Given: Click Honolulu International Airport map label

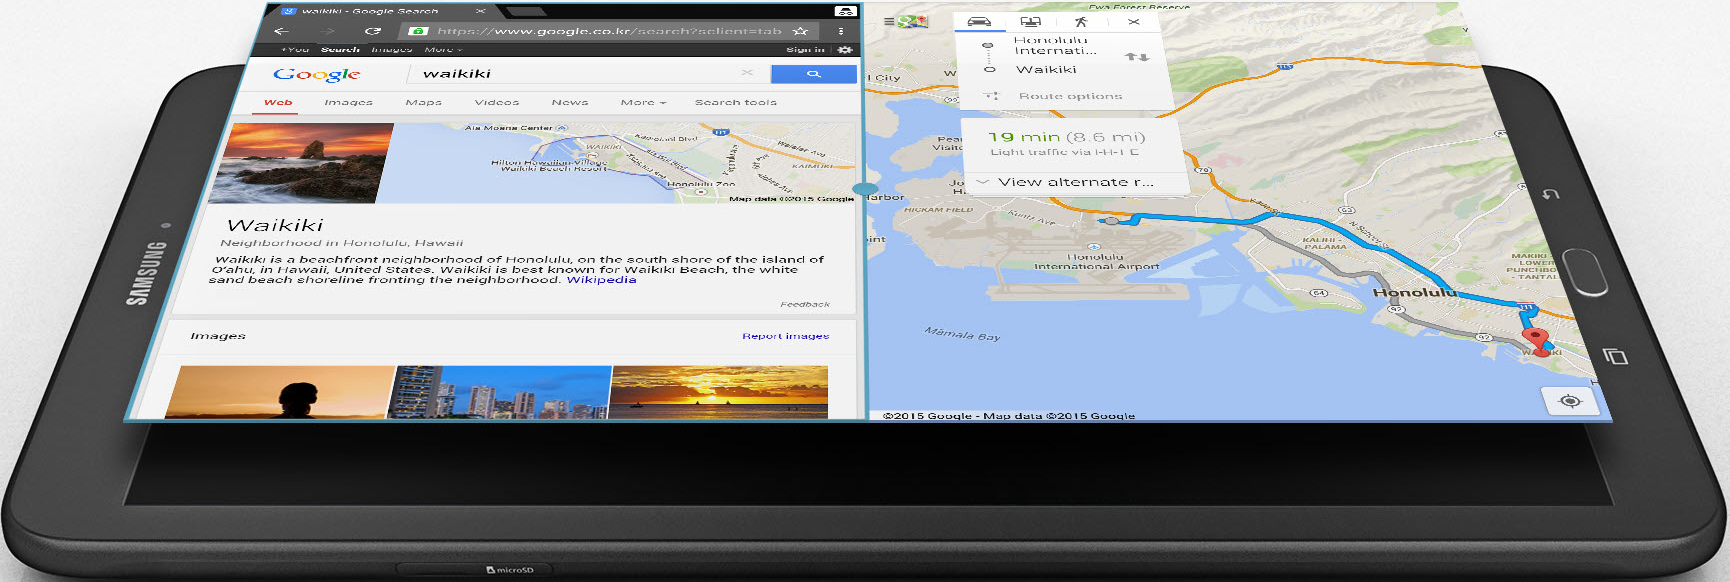Looking at the screenshot, I should coord(1096,262).
